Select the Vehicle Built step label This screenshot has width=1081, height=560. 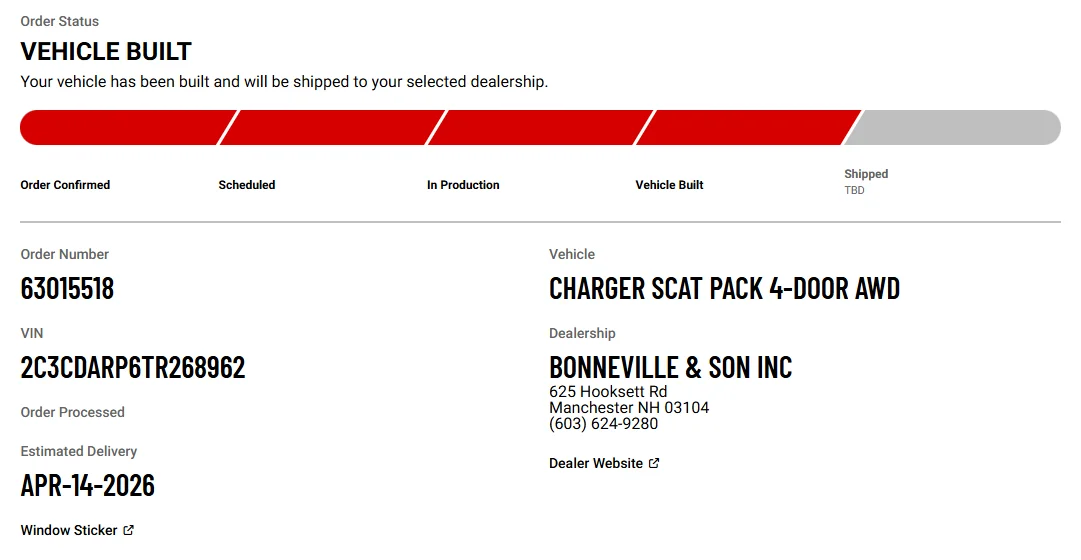click(x=669, y=185)
